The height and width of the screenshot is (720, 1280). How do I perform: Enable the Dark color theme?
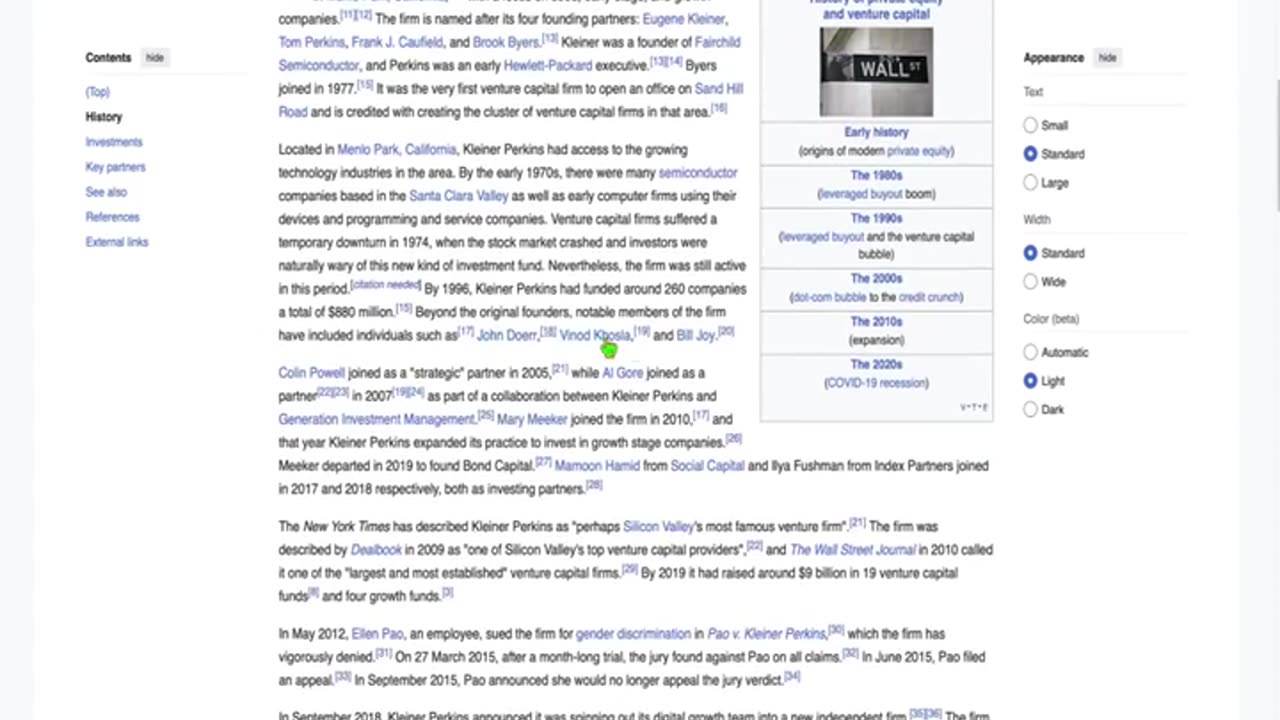[x=1030, y=409]
